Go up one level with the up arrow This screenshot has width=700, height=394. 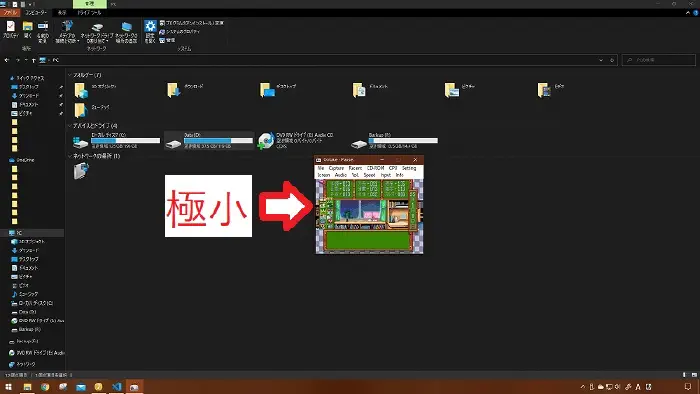pos(33,60)
